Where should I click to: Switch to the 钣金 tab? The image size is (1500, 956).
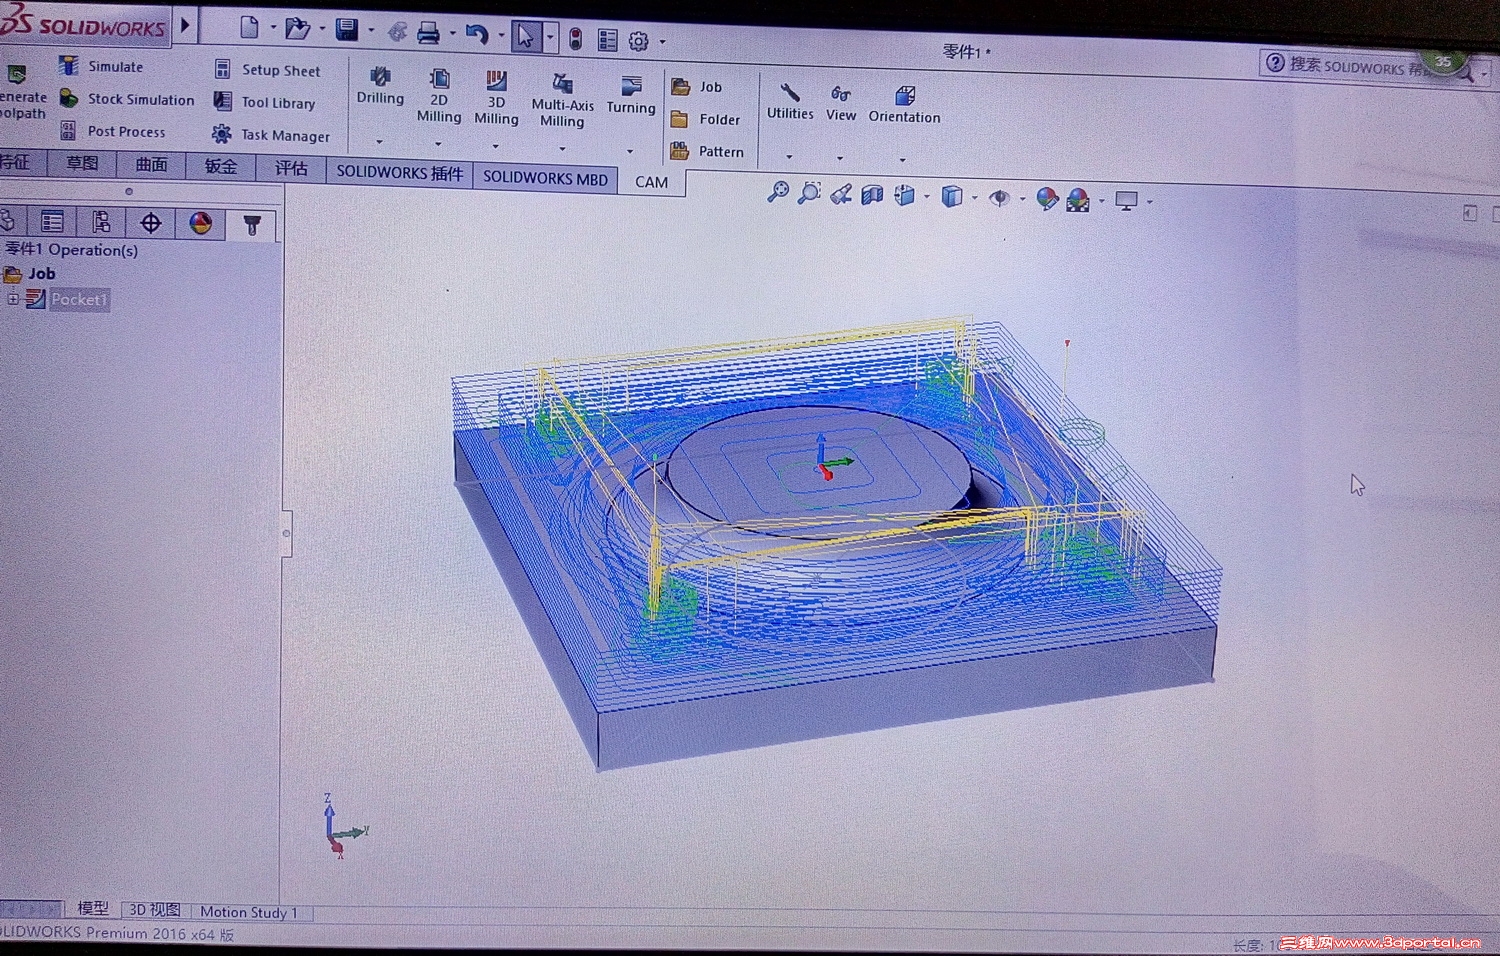tap(221, 166)
